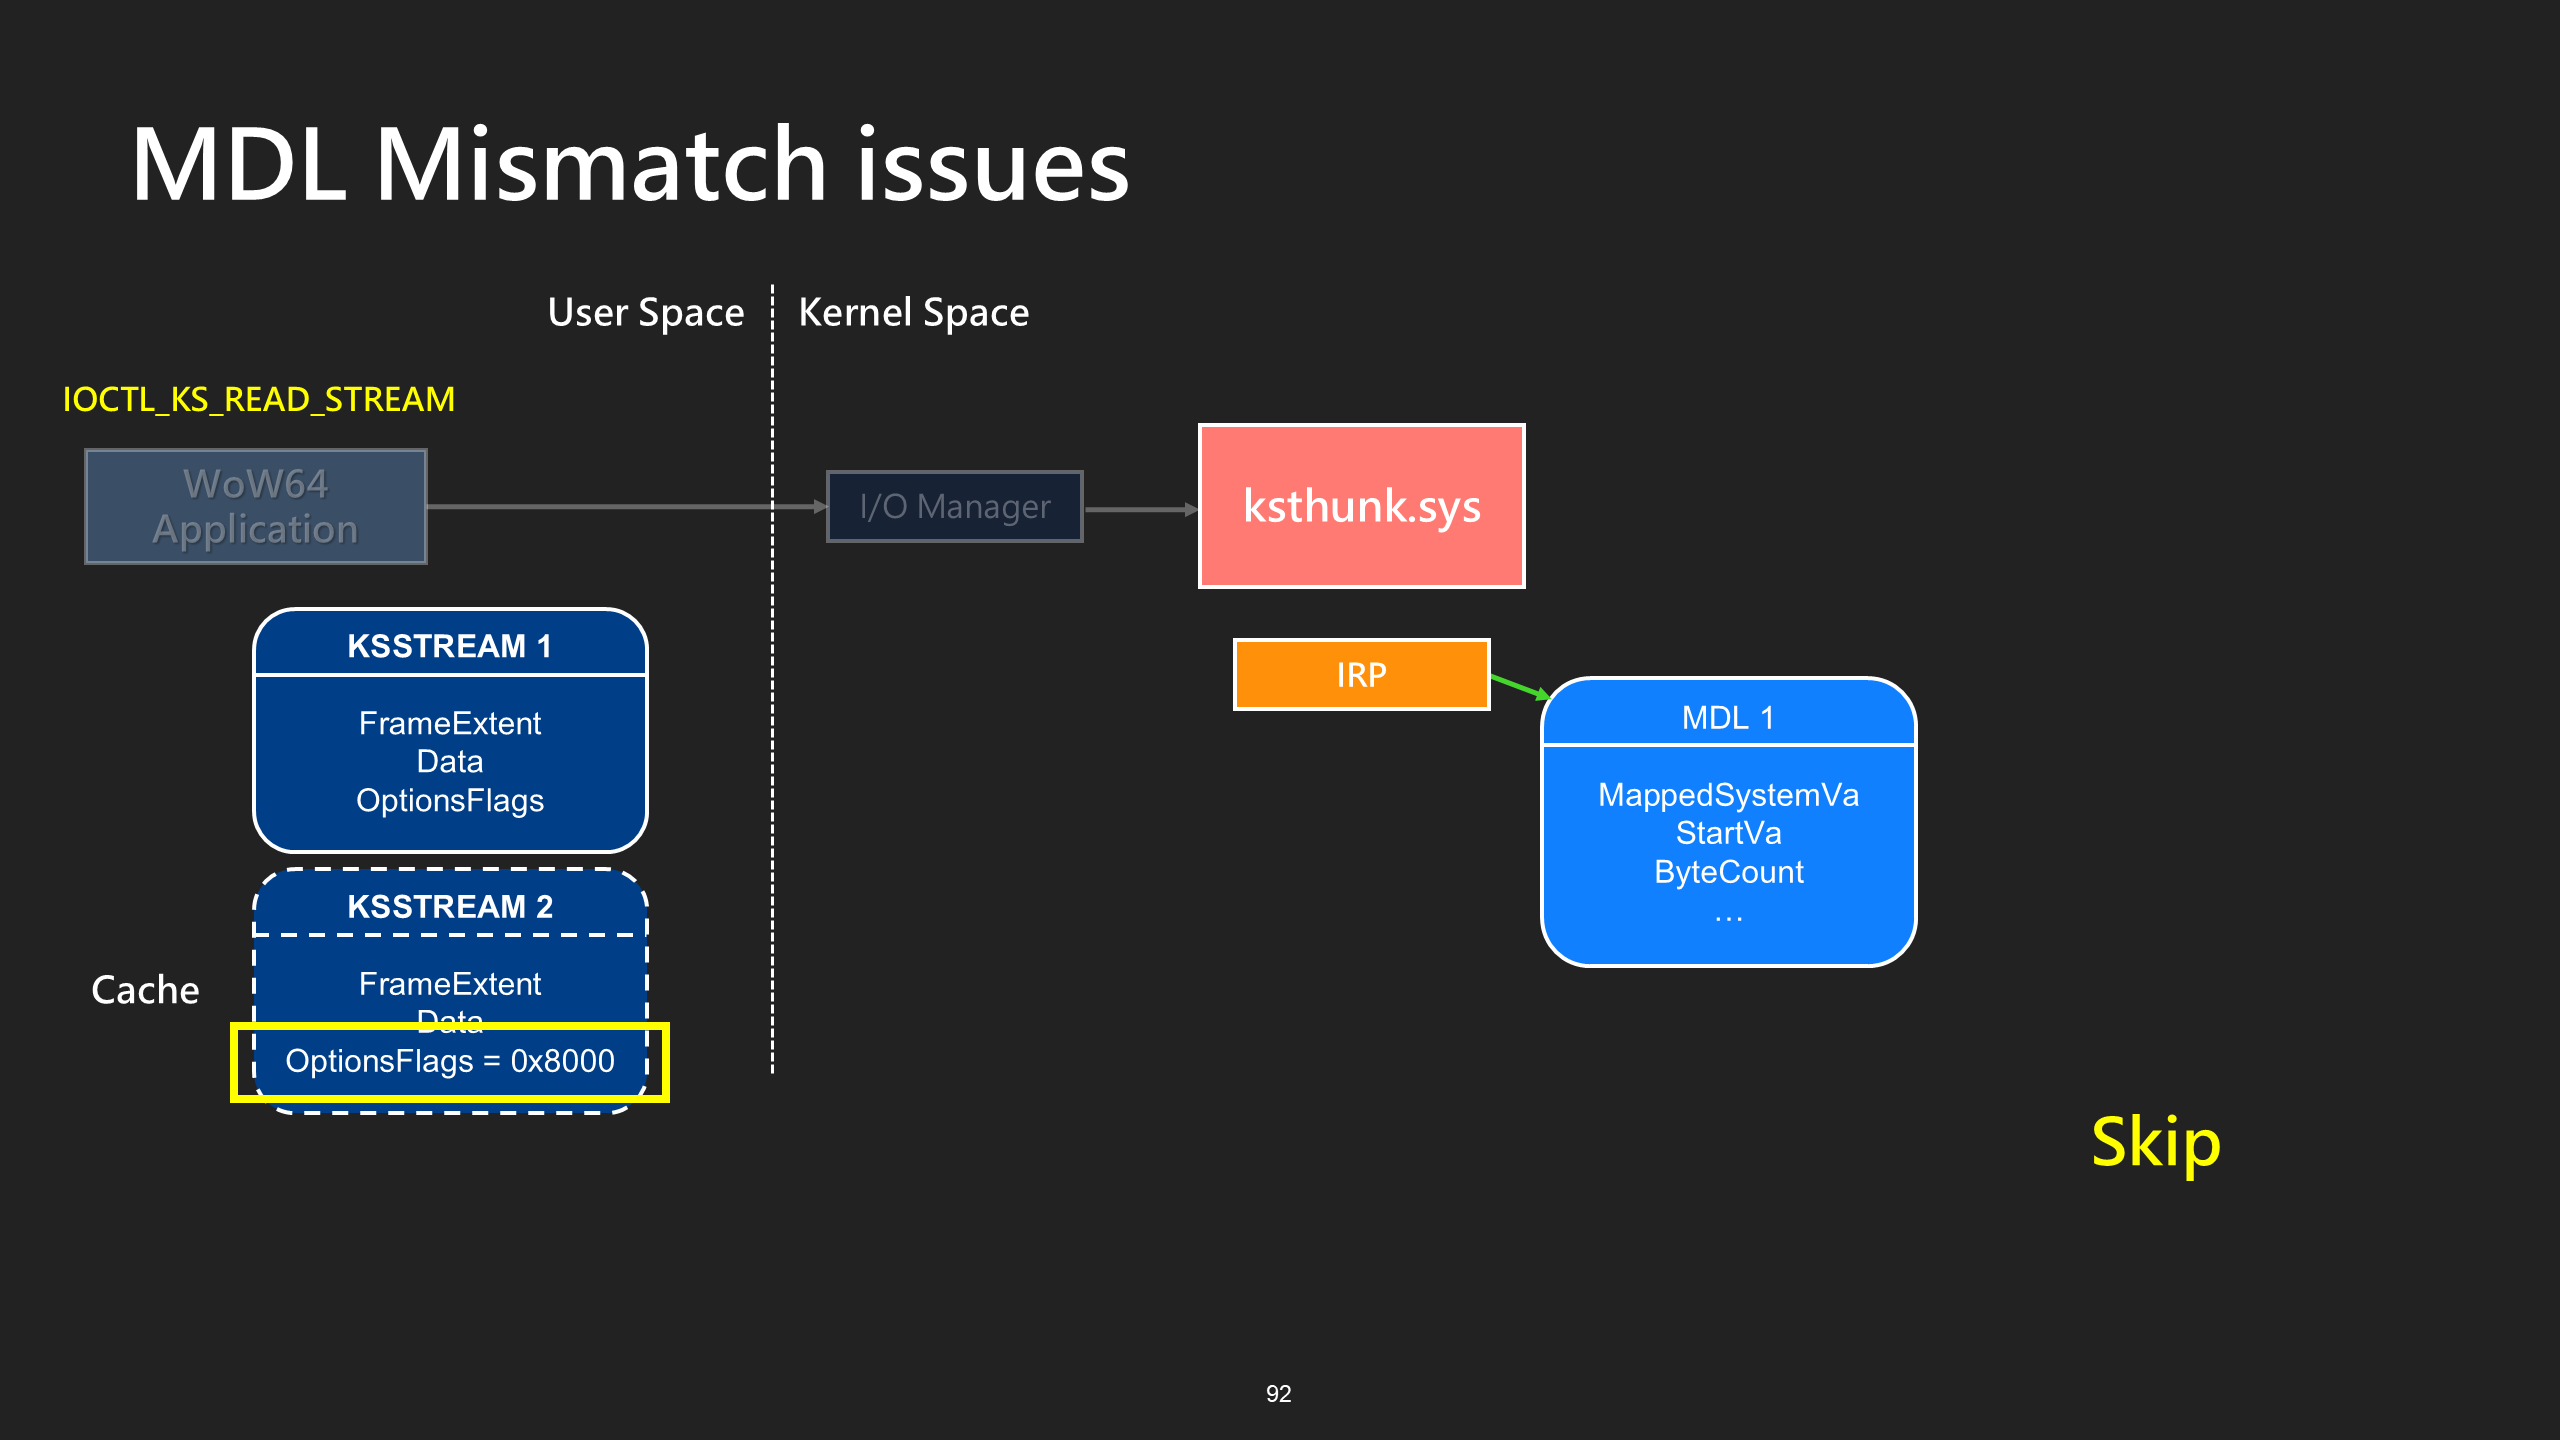The image size is (2560, 1440).
Task: Click the StartVa field in MDL 1
Action: coord(1728,833)
